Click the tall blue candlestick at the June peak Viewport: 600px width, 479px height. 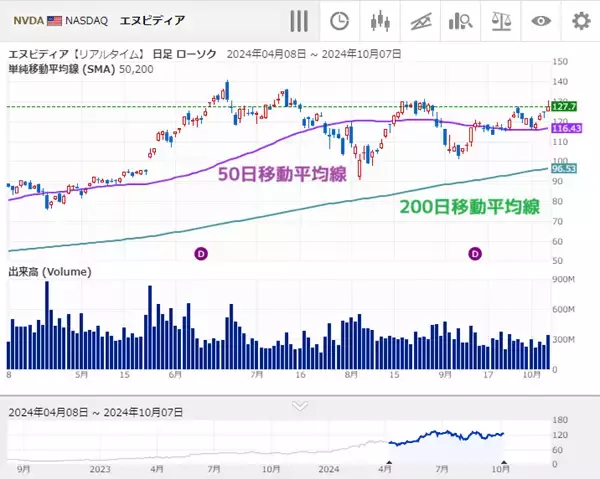click(x=227, y=91)
